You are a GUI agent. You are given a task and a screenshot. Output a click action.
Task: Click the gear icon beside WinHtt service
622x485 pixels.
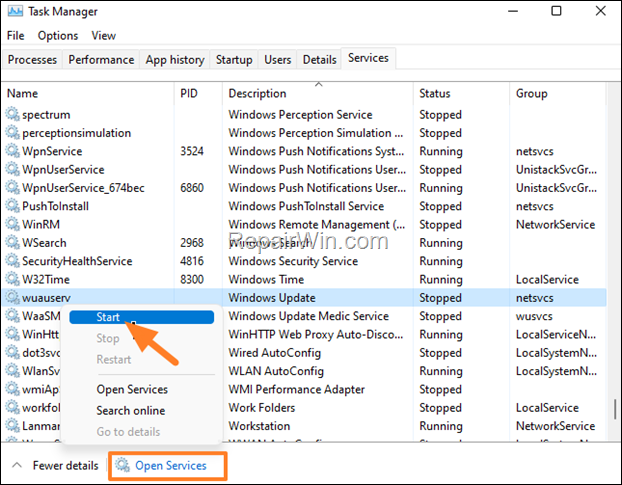pyautogui.click(x=12, y=334)
